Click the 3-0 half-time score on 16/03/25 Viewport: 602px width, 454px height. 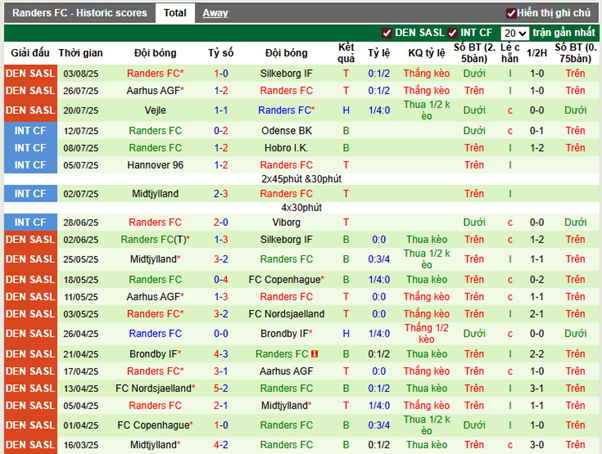tap(537, 445)
